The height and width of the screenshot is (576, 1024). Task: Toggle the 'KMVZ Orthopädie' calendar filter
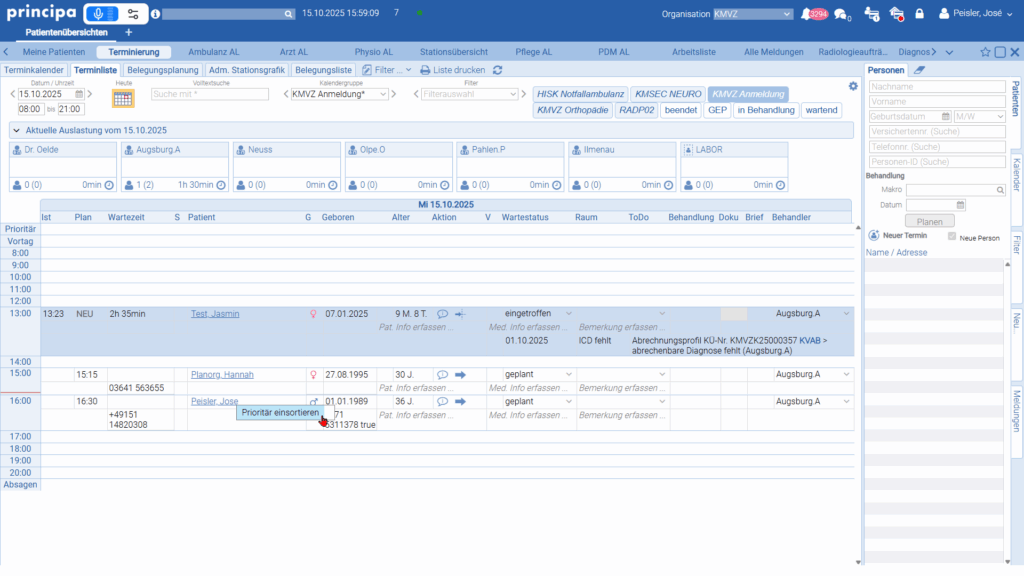click(571, 110)
